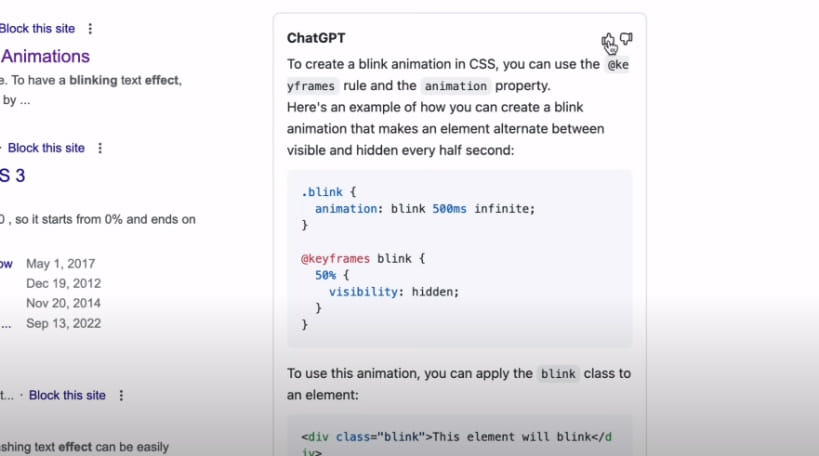This screenshot has width=819, height=456.
Task: Click the 'Dec 19, 2012' date entry
Action: 64,284
